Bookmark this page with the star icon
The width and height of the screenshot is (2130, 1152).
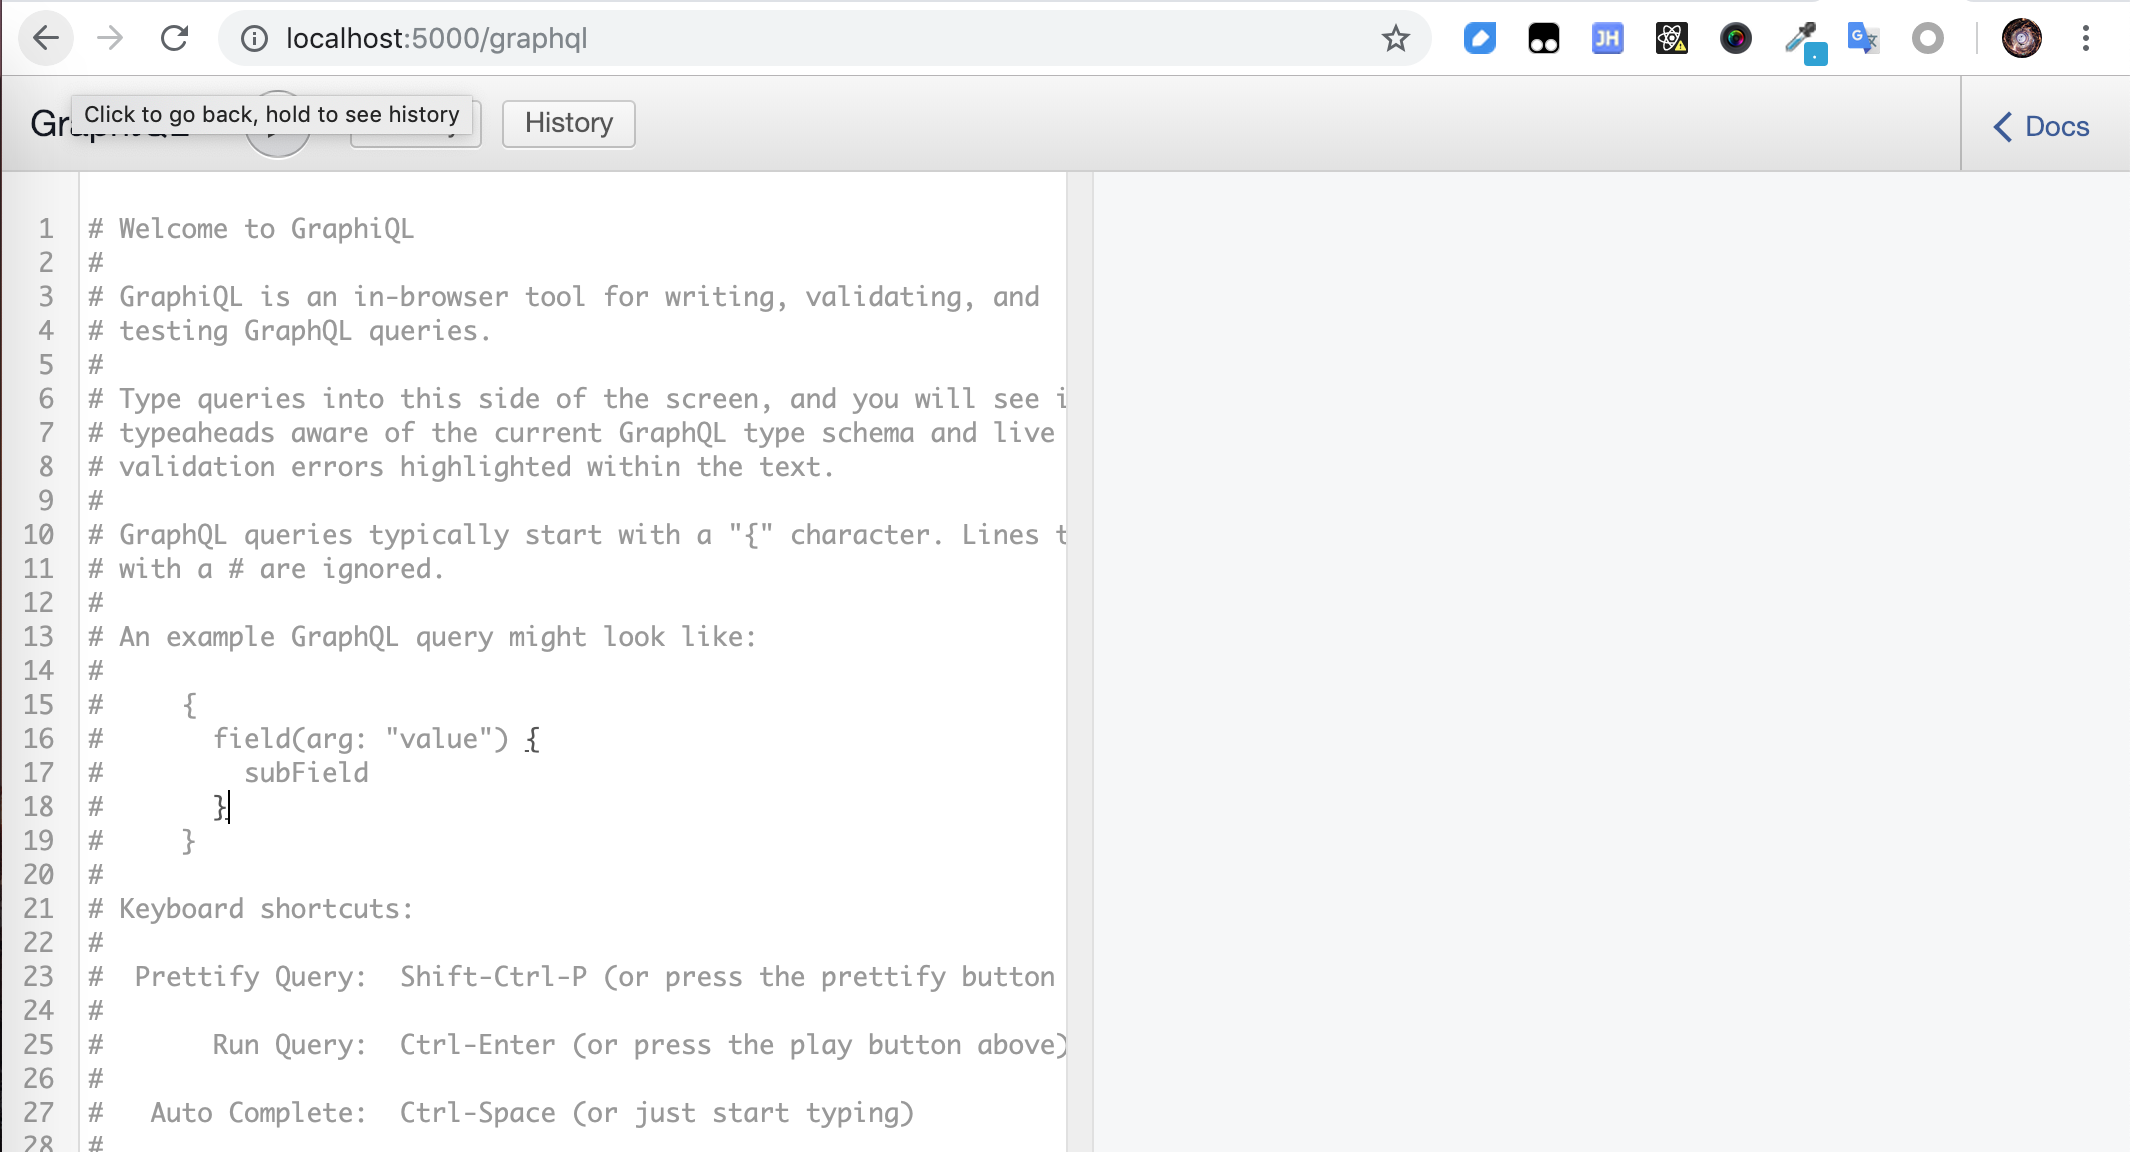1395,39
